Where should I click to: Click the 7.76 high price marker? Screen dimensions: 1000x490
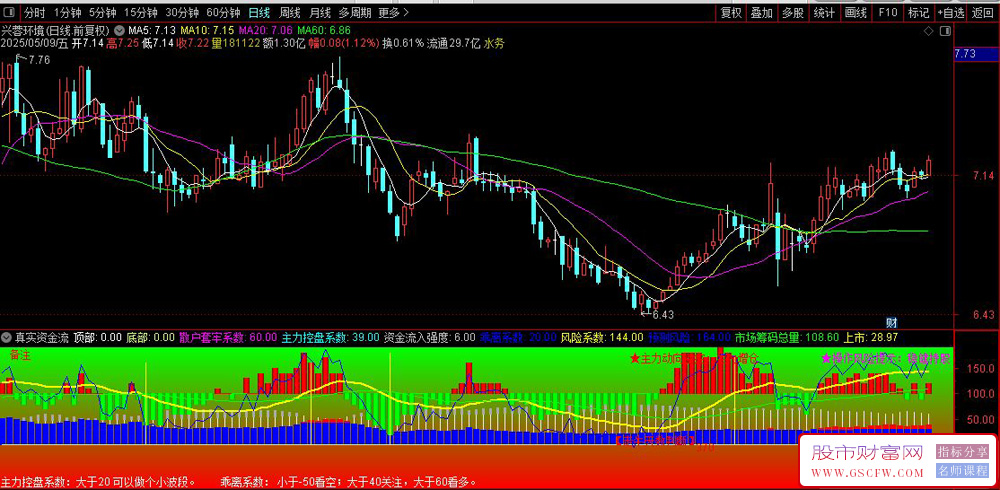pos(39,60)
